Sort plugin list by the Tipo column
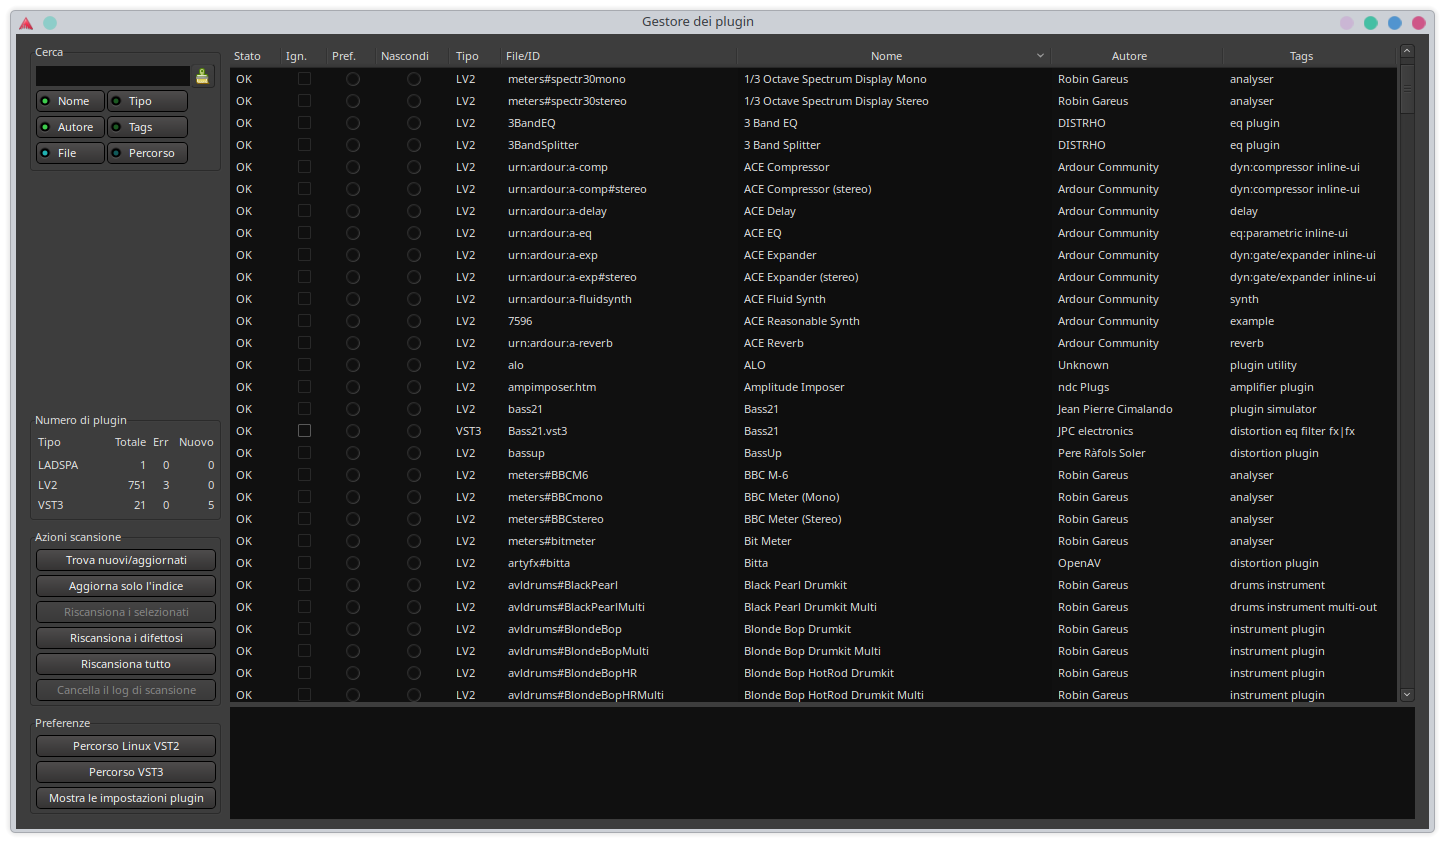1445x843 pixels. (x=467, y=56)
